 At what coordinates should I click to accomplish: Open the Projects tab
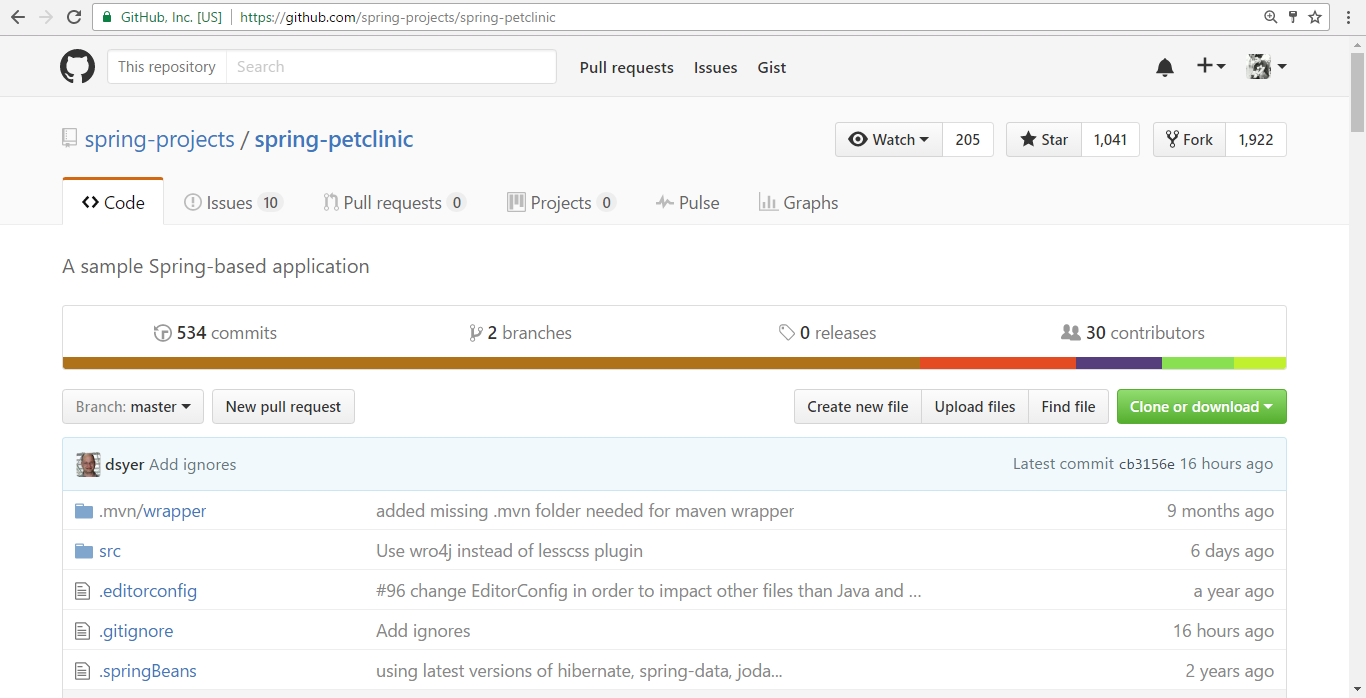(x=561, y=202)
